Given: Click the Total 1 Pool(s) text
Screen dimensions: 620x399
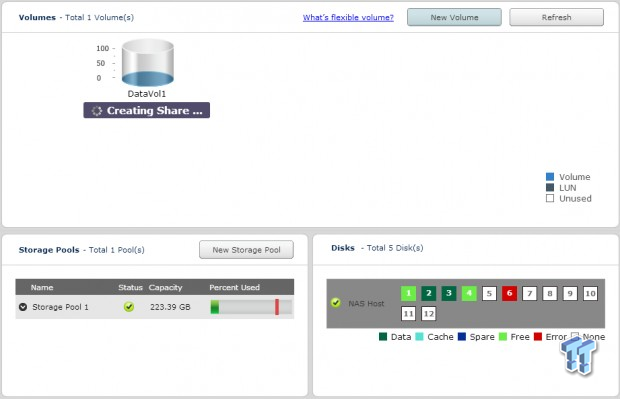Looking at the screenshot, I should tap(117, 250).
